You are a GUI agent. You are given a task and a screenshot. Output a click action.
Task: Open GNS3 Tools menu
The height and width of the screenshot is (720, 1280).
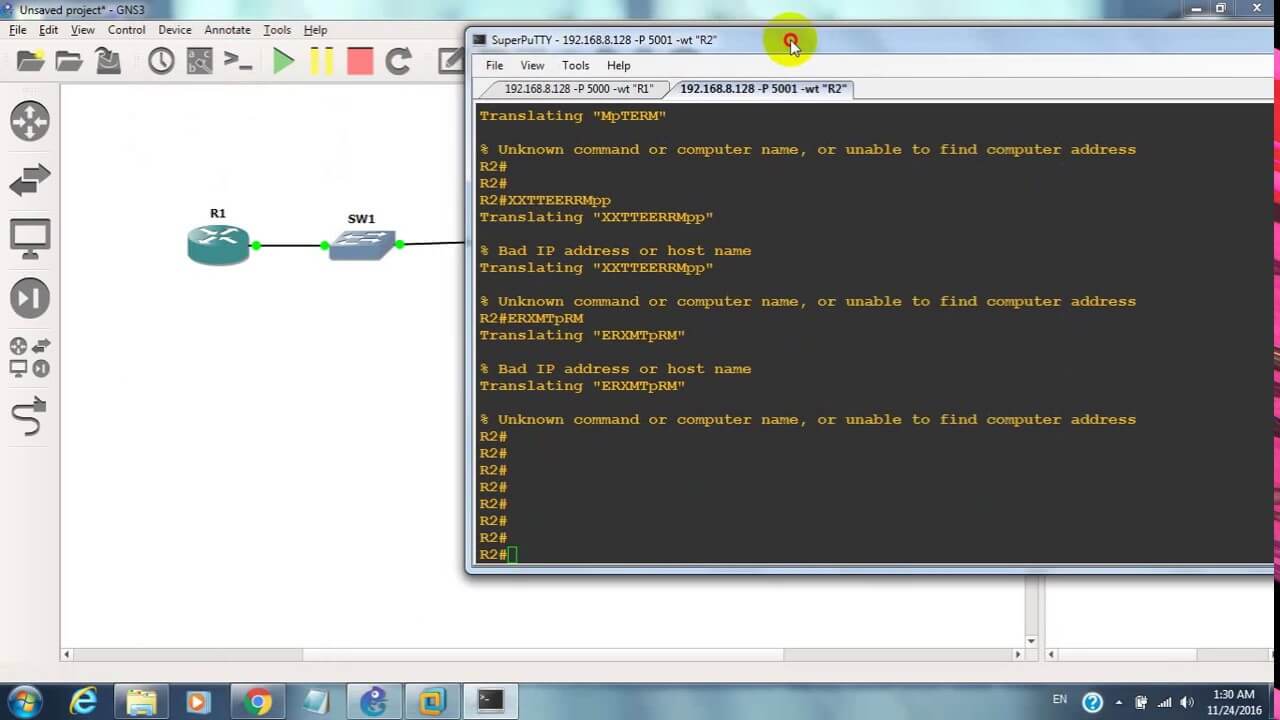point(277,30)
